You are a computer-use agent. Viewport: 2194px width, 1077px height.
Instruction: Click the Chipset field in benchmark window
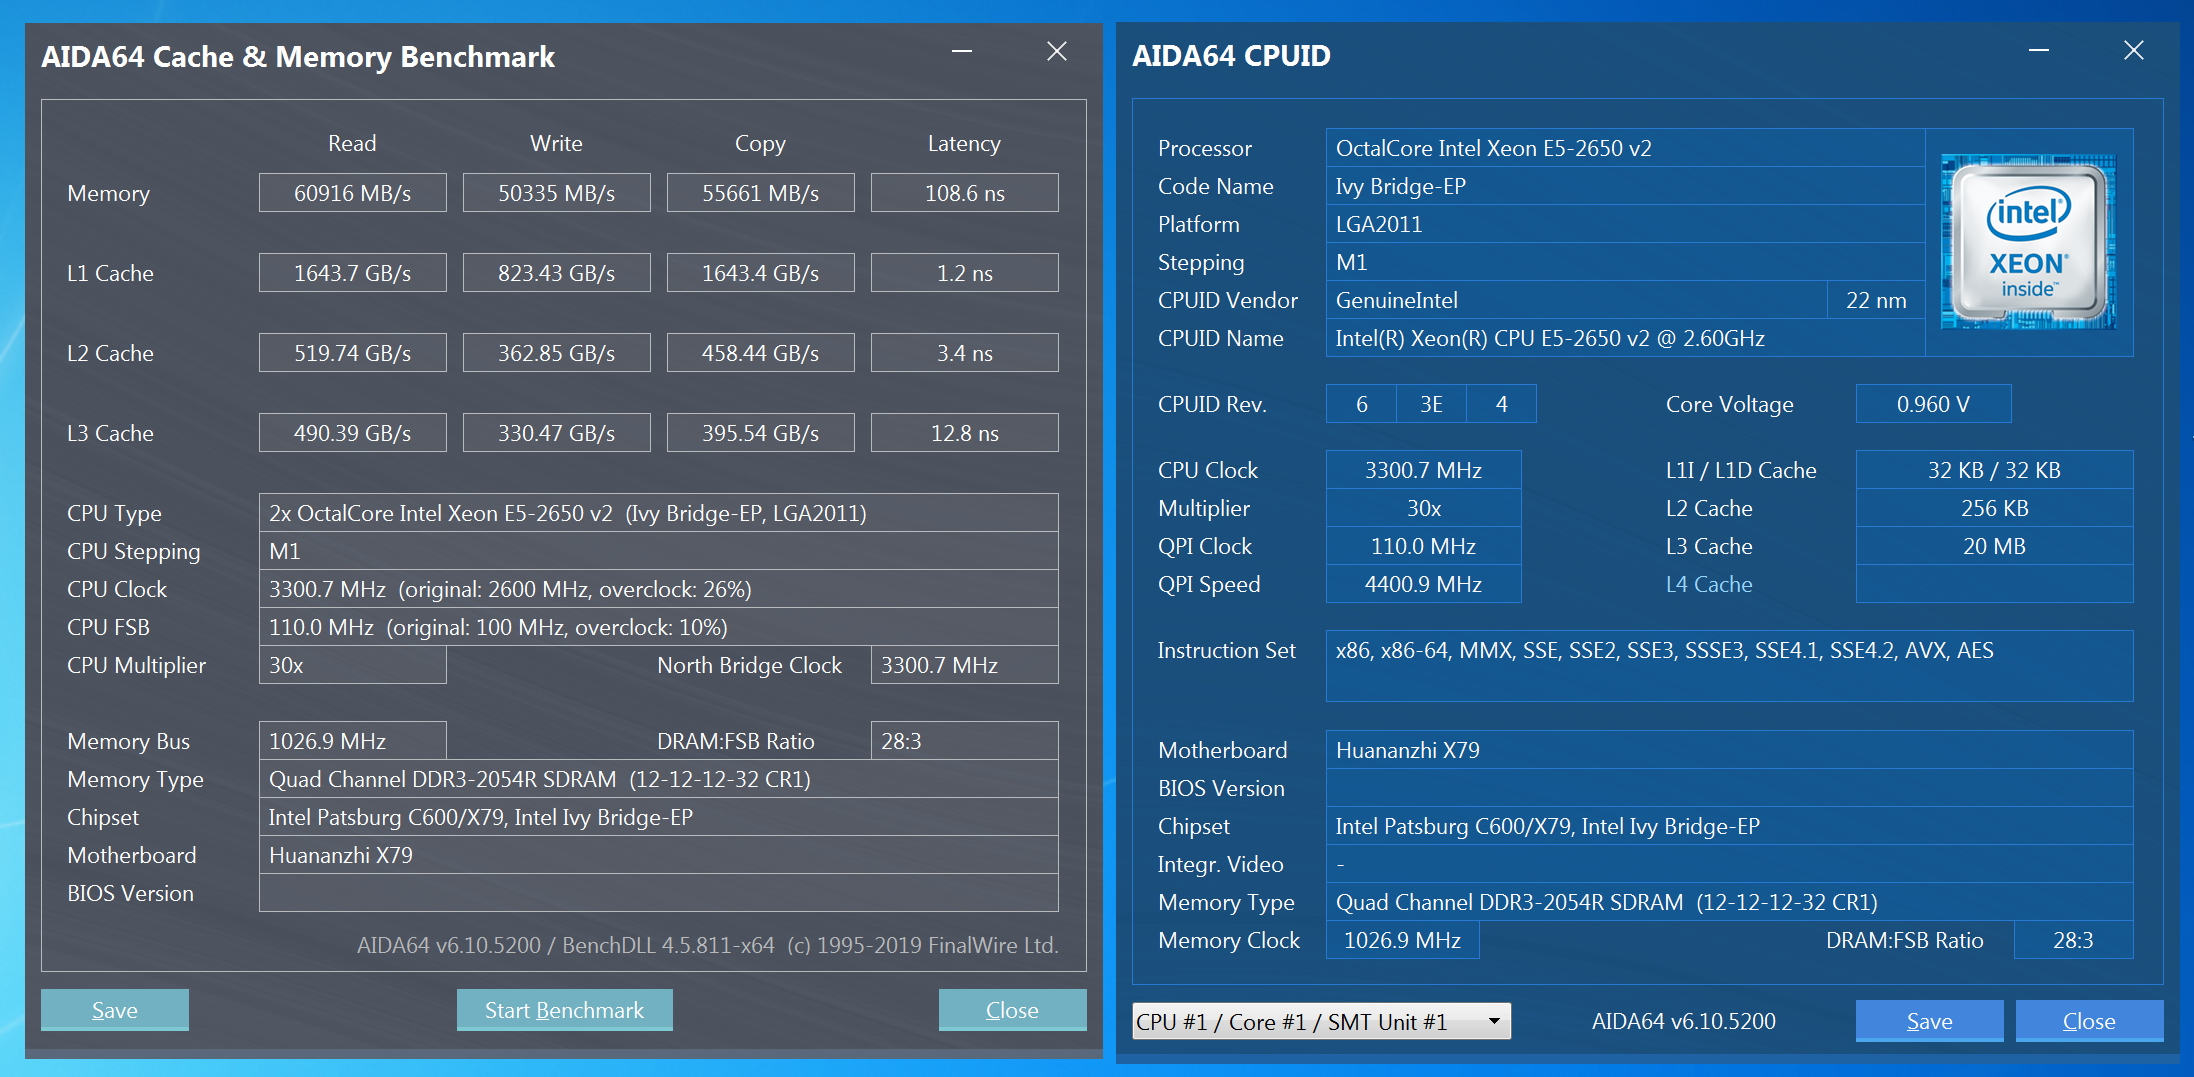(659, 817)
